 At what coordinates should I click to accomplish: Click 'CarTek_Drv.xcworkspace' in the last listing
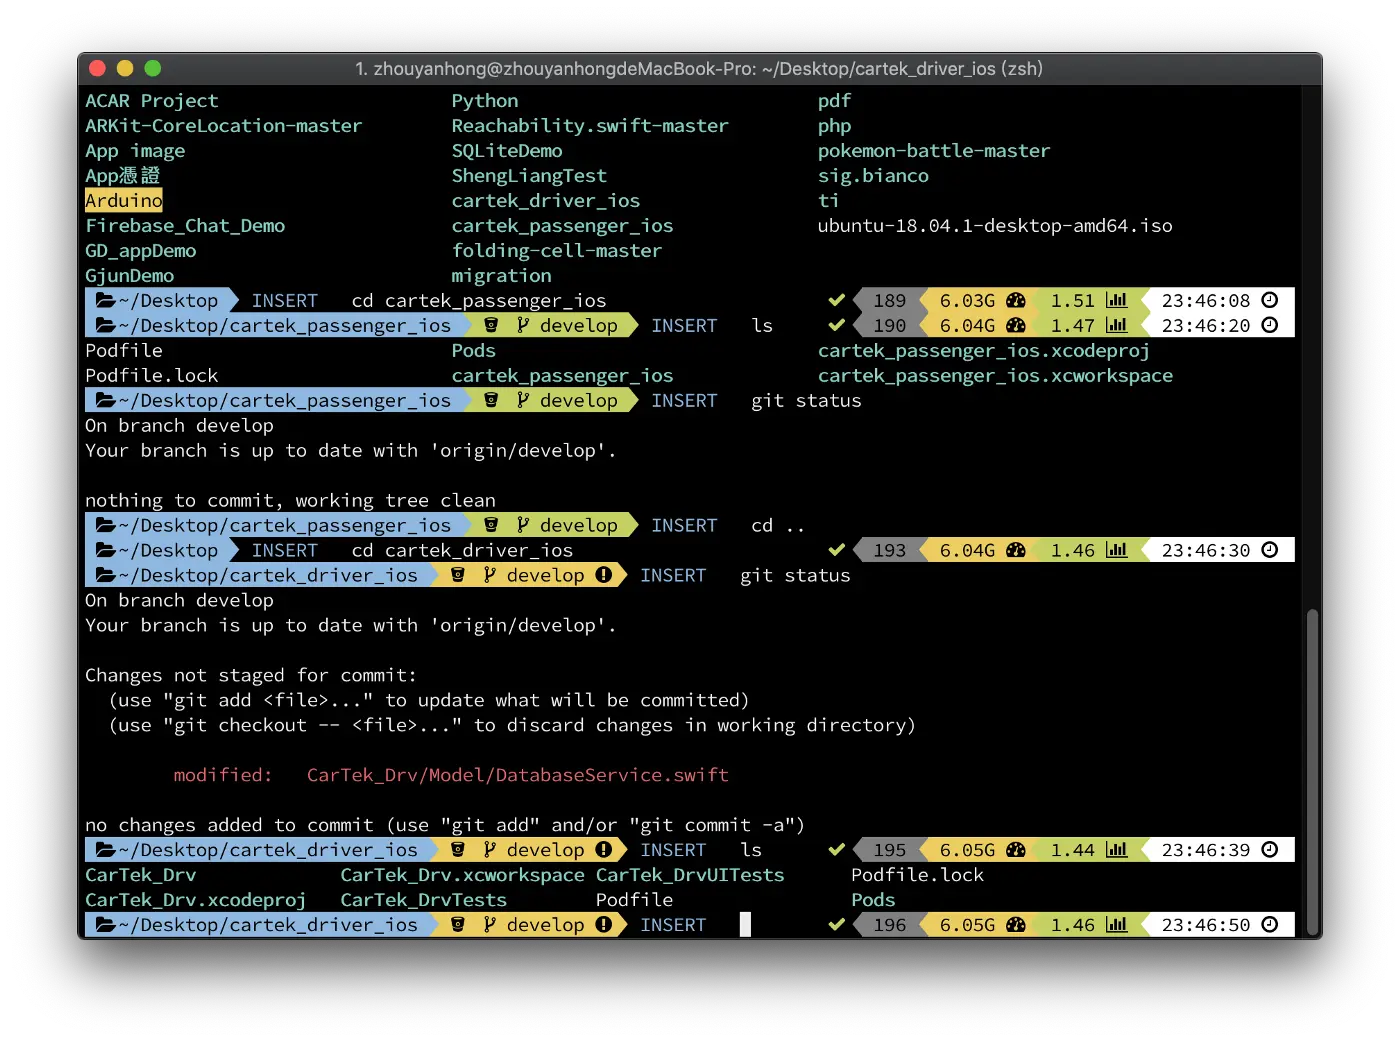[x=462, y=875]
